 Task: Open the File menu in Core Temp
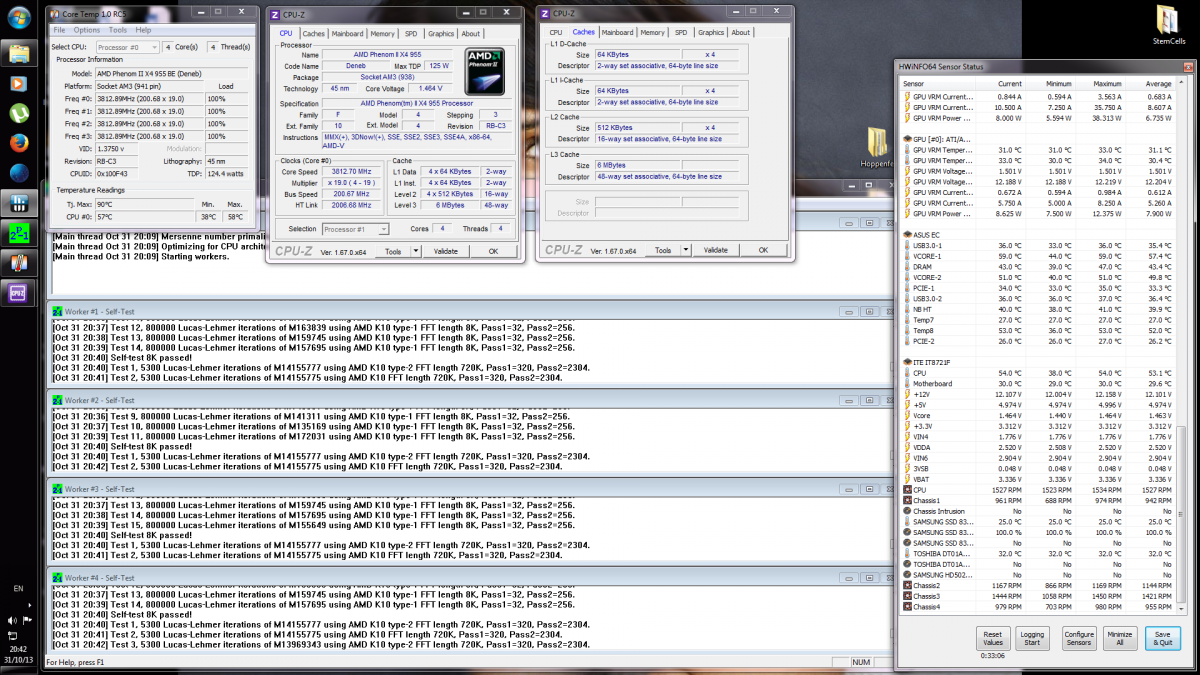59,30
